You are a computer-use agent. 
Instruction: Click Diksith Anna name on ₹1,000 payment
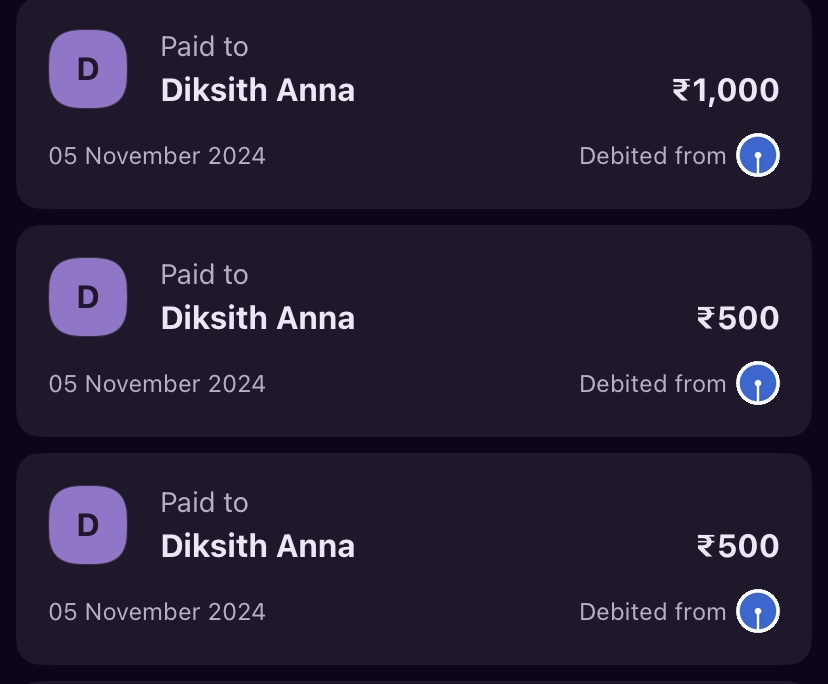point(258,91)
